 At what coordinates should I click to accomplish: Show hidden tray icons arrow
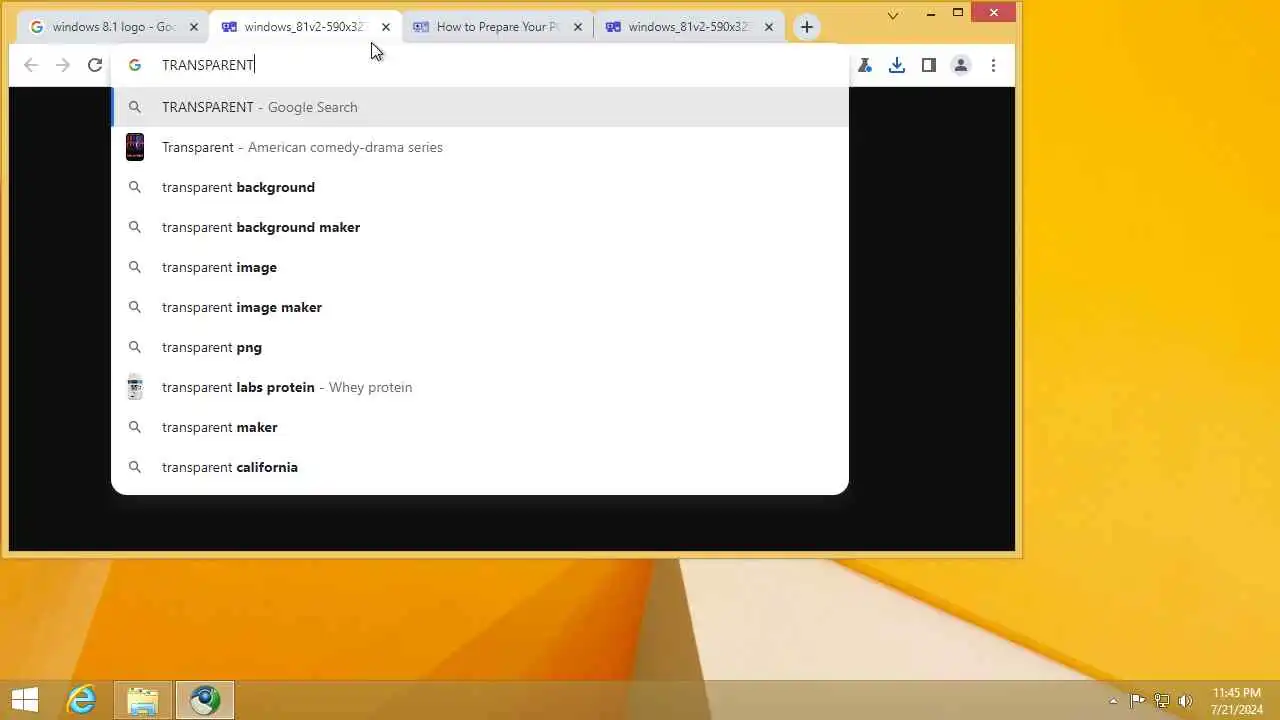click(x=1113, y=701)
